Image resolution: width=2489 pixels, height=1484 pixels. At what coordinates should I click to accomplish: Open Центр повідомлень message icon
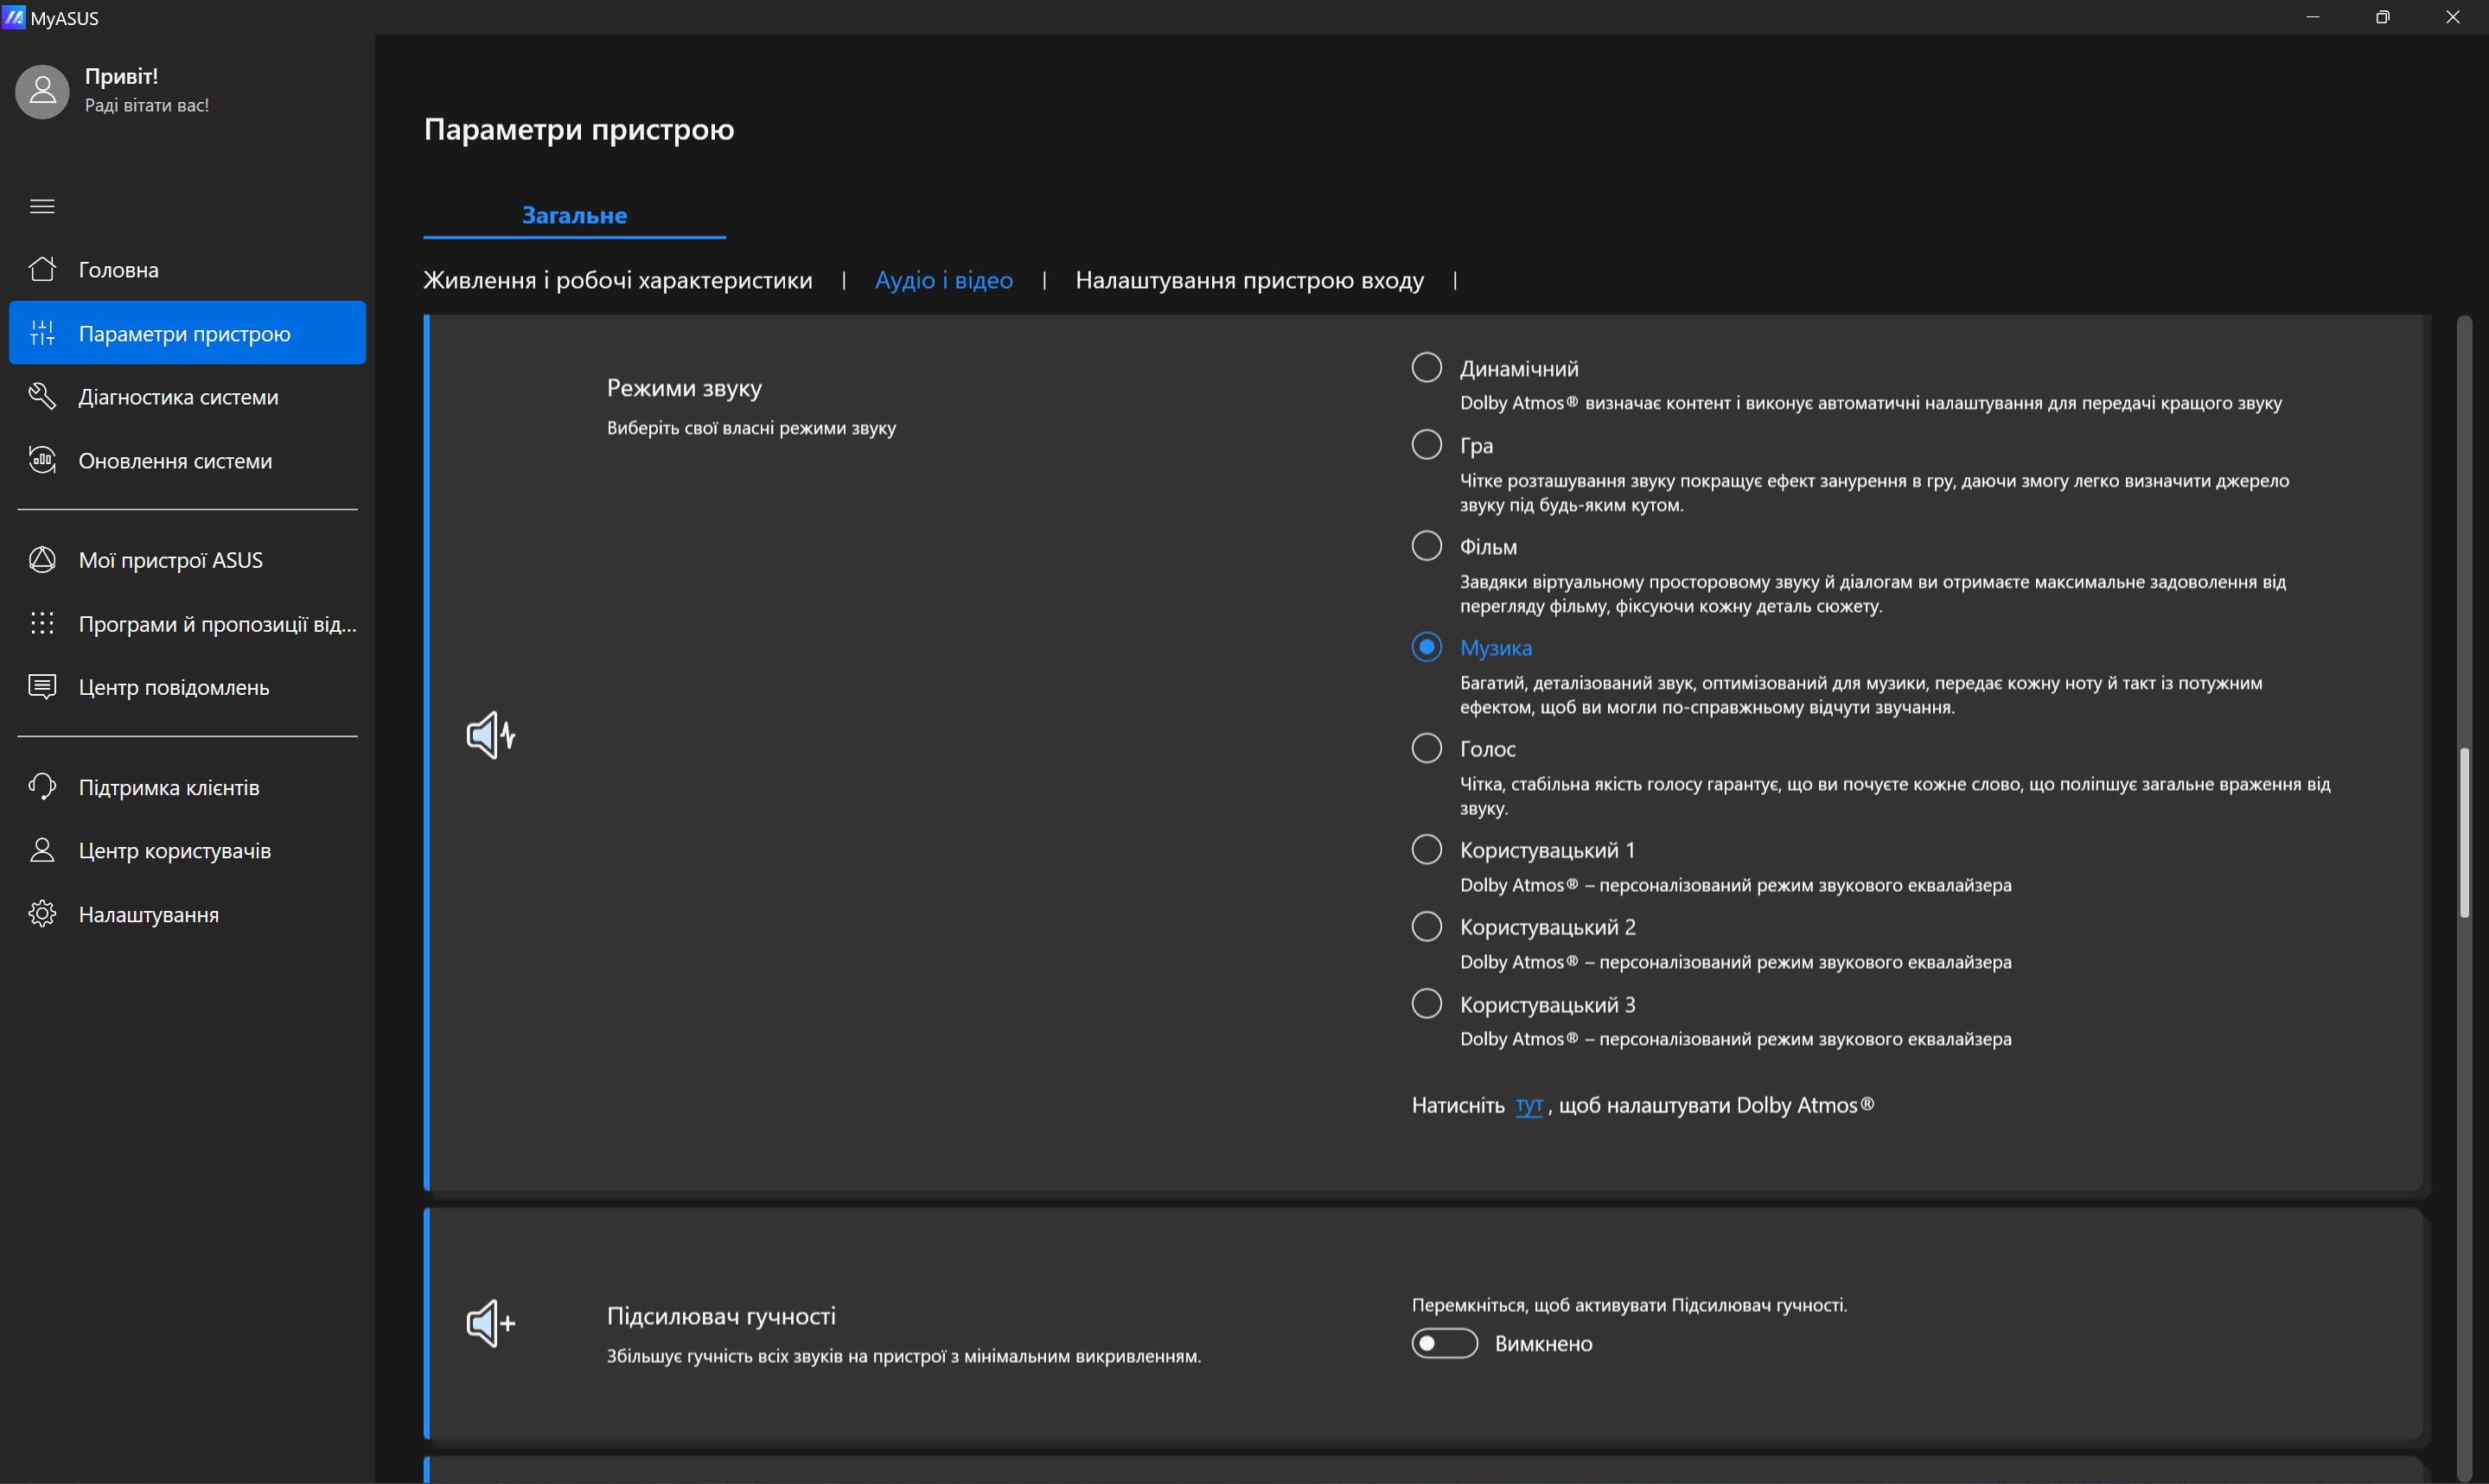(42, 687)
